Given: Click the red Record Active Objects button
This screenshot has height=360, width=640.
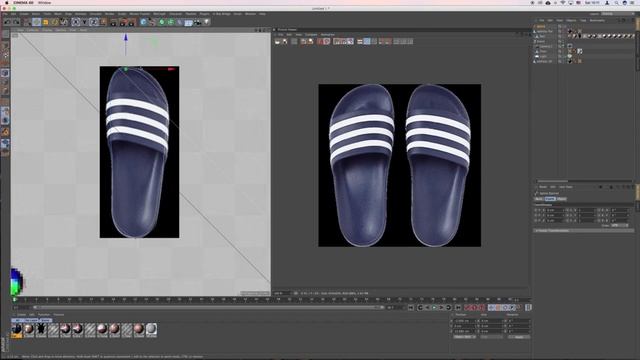Looking at the screenshot, I should point(468,307).
